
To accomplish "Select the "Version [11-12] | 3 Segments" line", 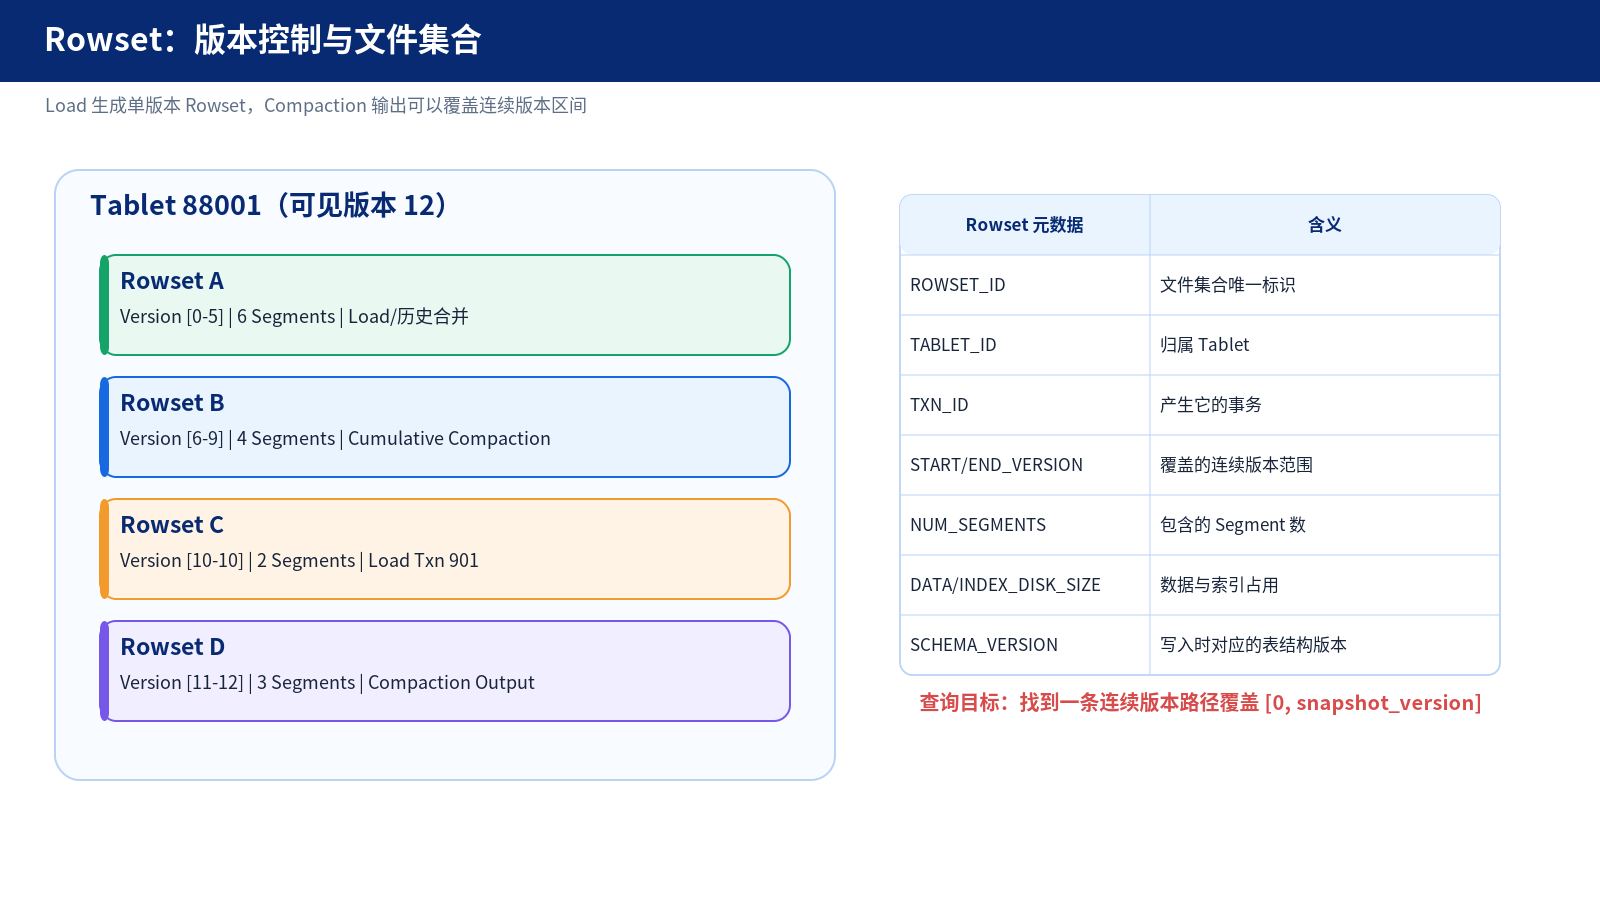I will click(x=327, y=683).
